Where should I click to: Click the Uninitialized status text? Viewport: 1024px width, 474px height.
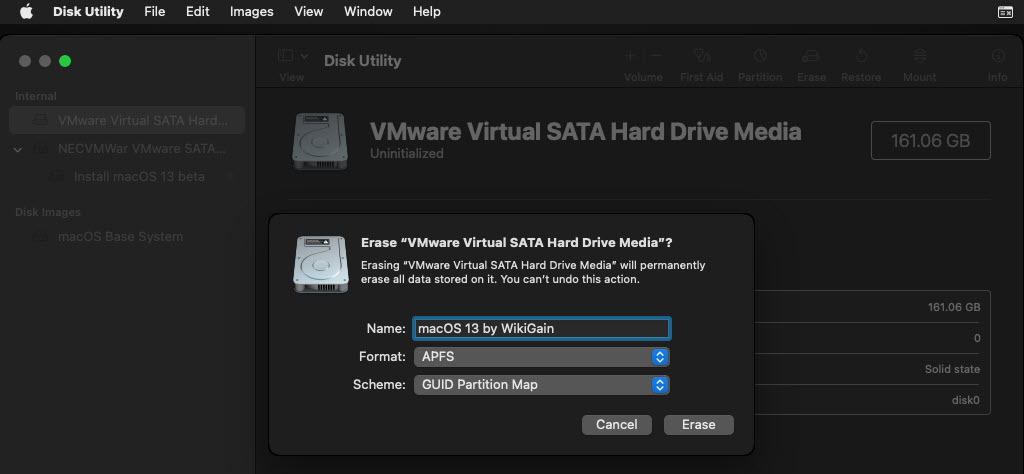[x=407, y=153]
